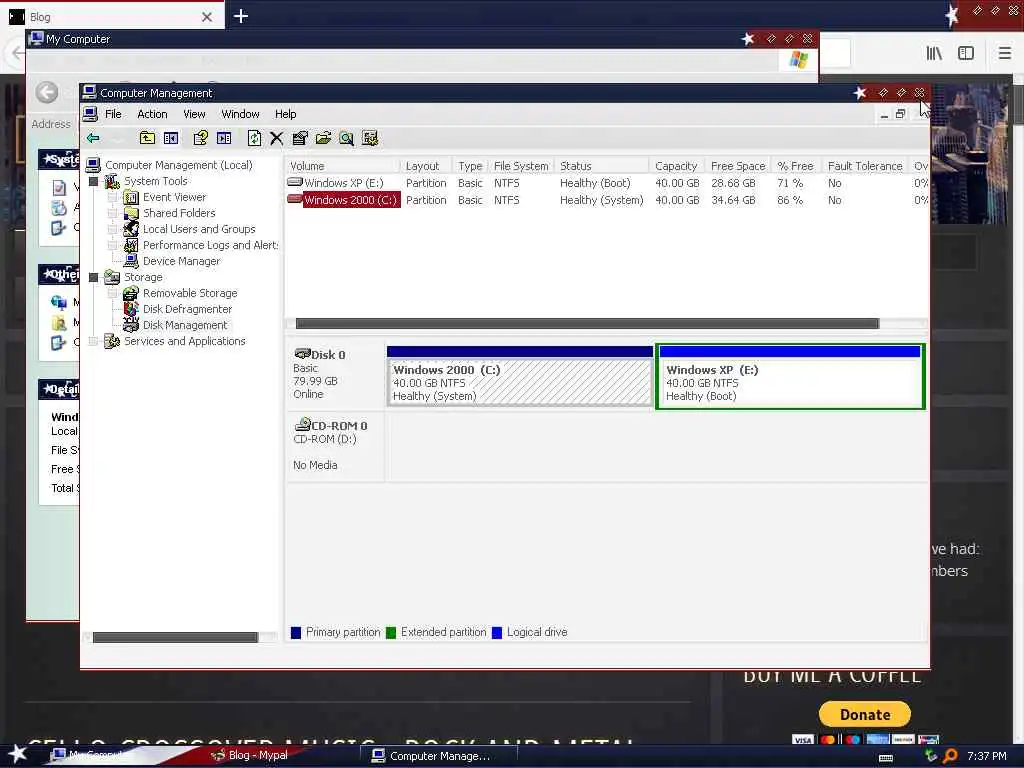Click the Device Manager tree icon
The image size is (1024, 768).
[x=131, y=261]
